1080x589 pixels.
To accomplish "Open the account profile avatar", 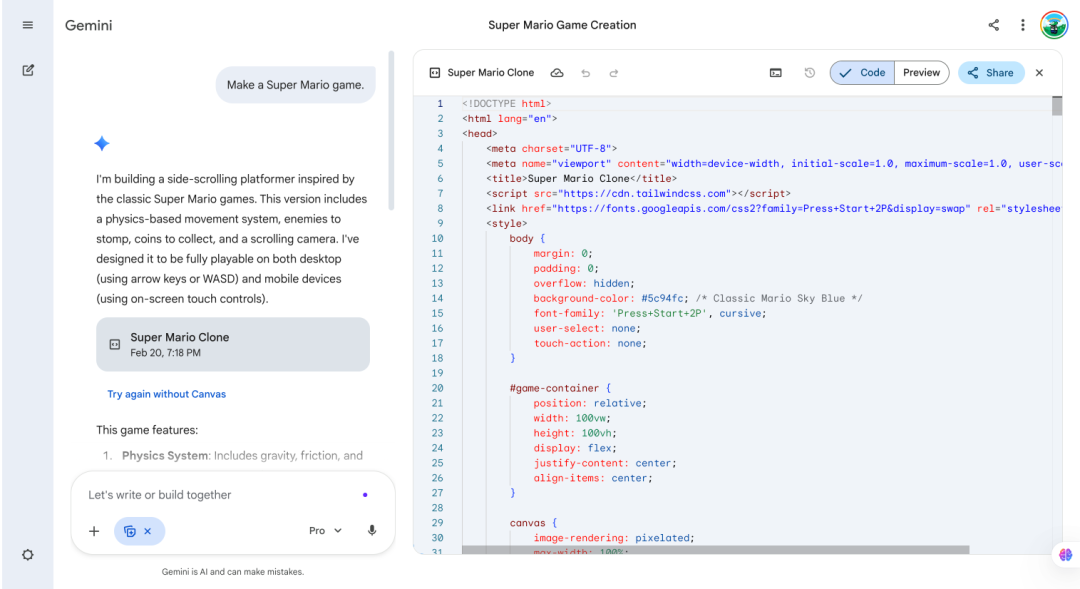I will (x=1054, y=25).
